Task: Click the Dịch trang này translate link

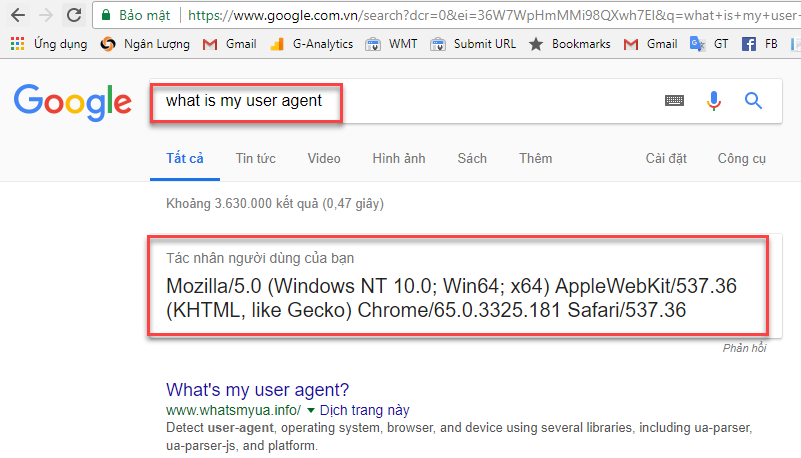Action: click(365, 411)
